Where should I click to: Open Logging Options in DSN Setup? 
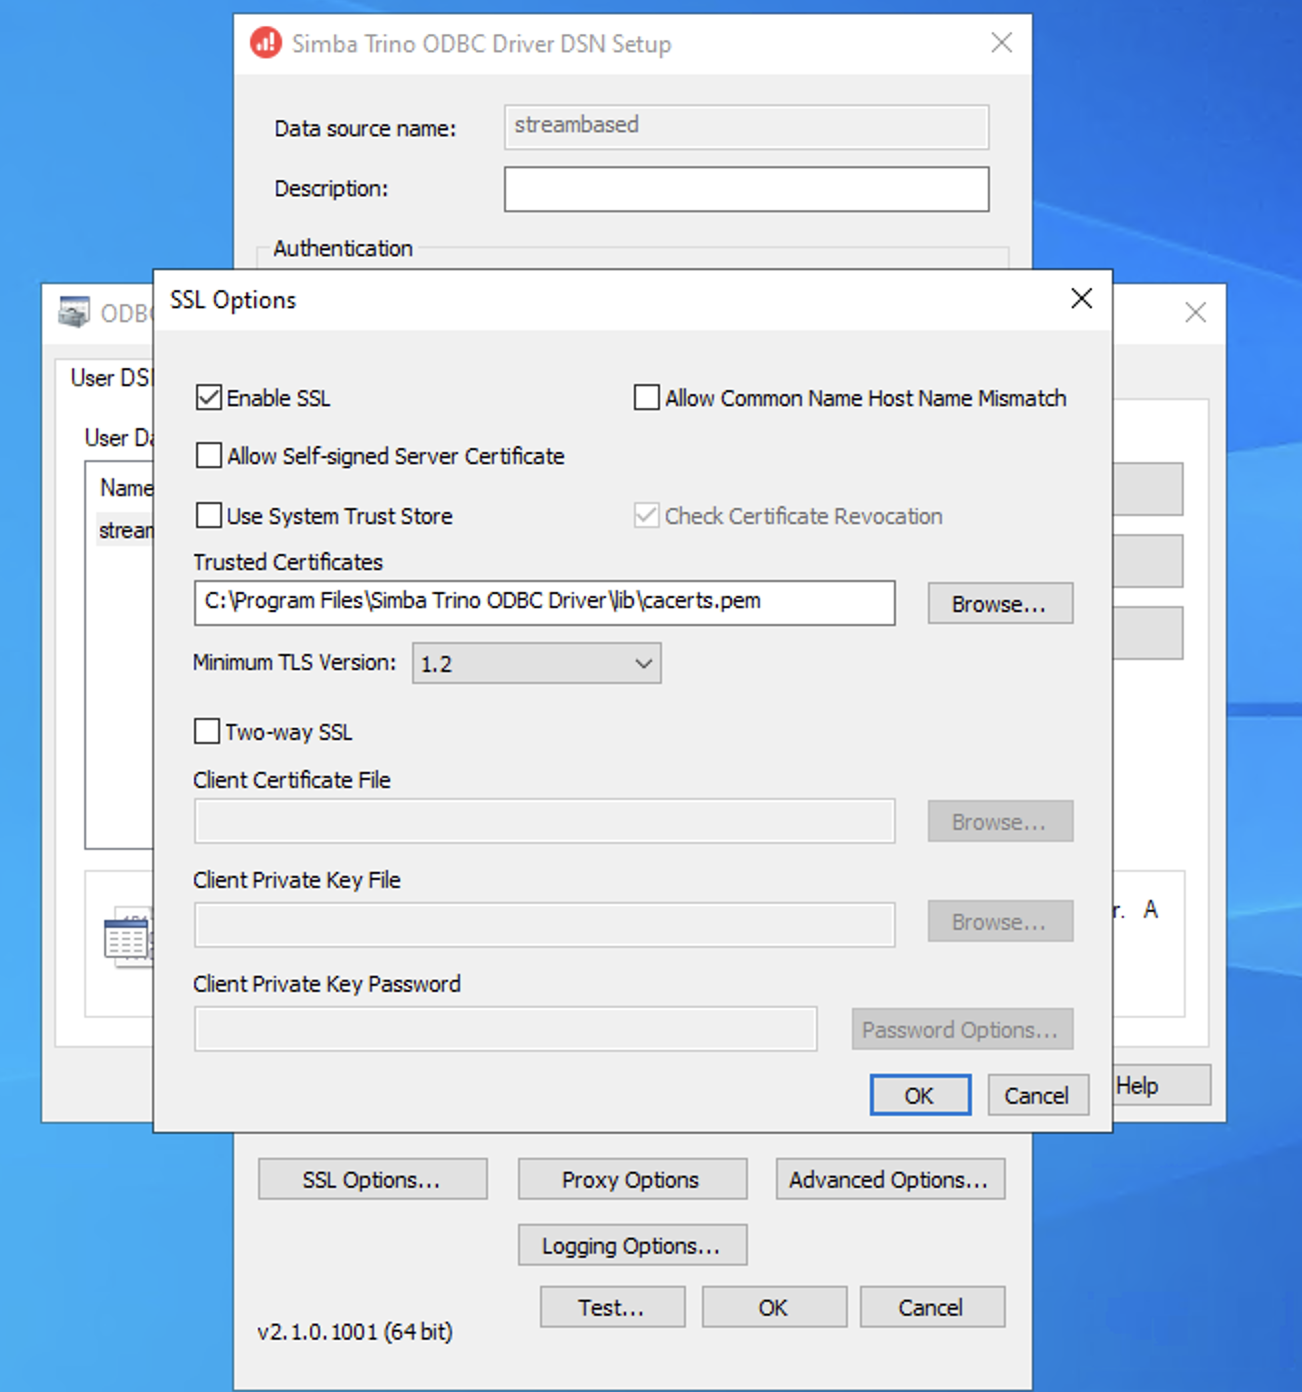pyautogui.click(x=632, y=1246)
